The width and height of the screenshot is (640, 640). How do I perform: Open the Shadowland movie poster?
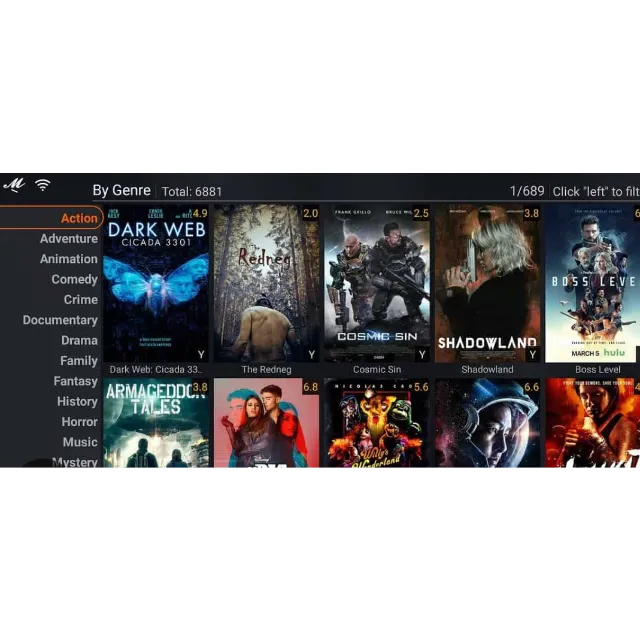coord(487,284)
